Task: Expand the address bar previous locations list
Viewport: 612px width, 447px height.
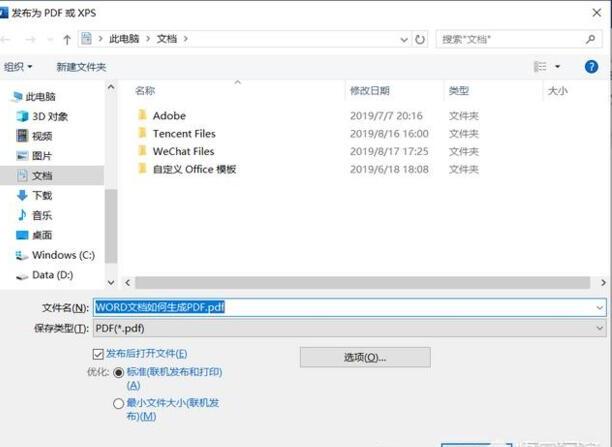Action: tap(404, 39)
